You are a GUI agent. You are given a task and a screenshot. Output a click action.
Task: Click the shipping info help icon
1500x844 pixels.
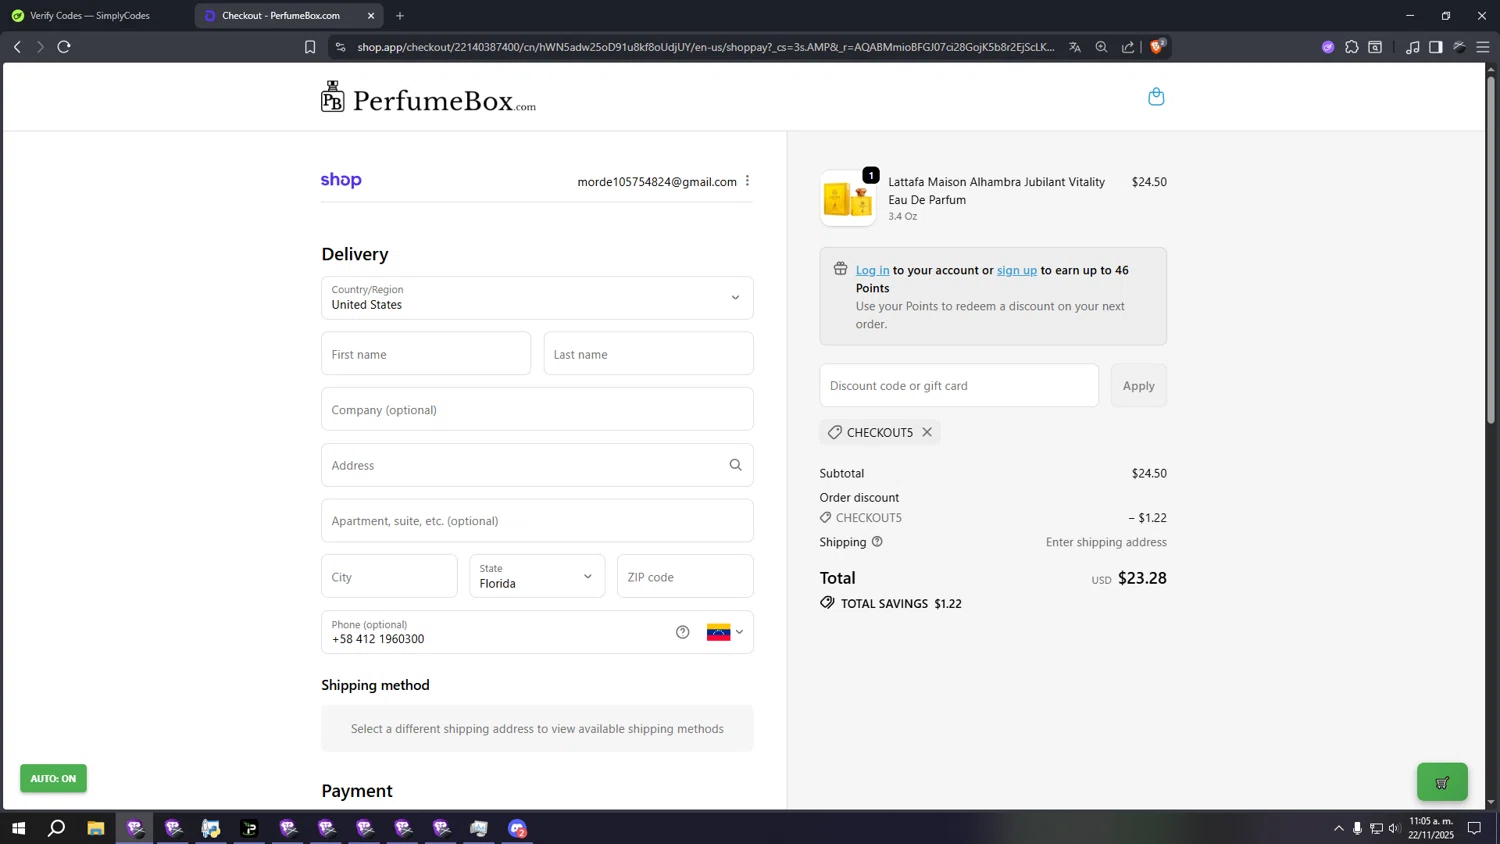(x=877, y=542)
